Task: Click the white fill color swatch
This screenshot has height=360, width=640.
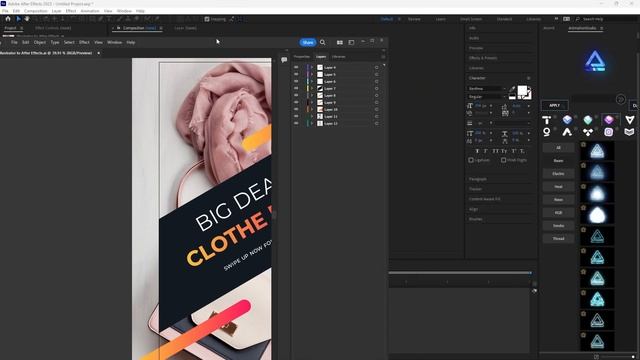Action: click(x=522, y=90)
